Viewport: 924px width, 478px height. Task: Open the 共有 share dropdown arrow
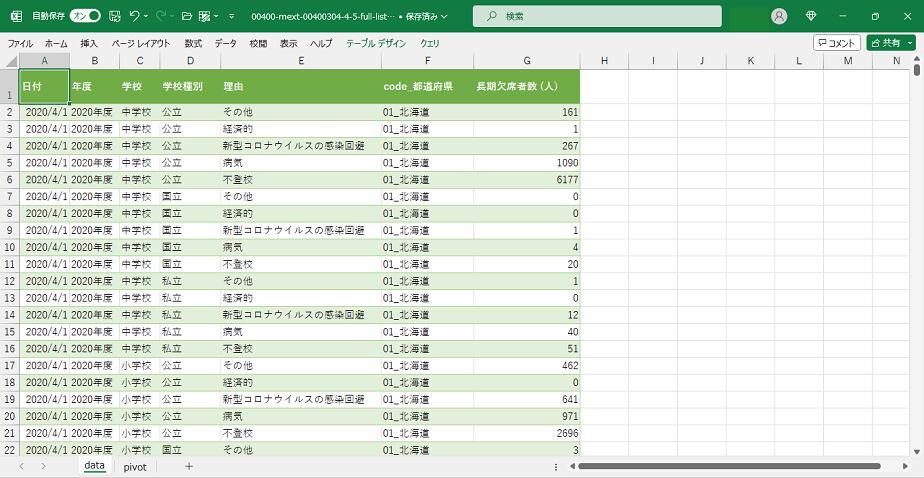(909, 43)
